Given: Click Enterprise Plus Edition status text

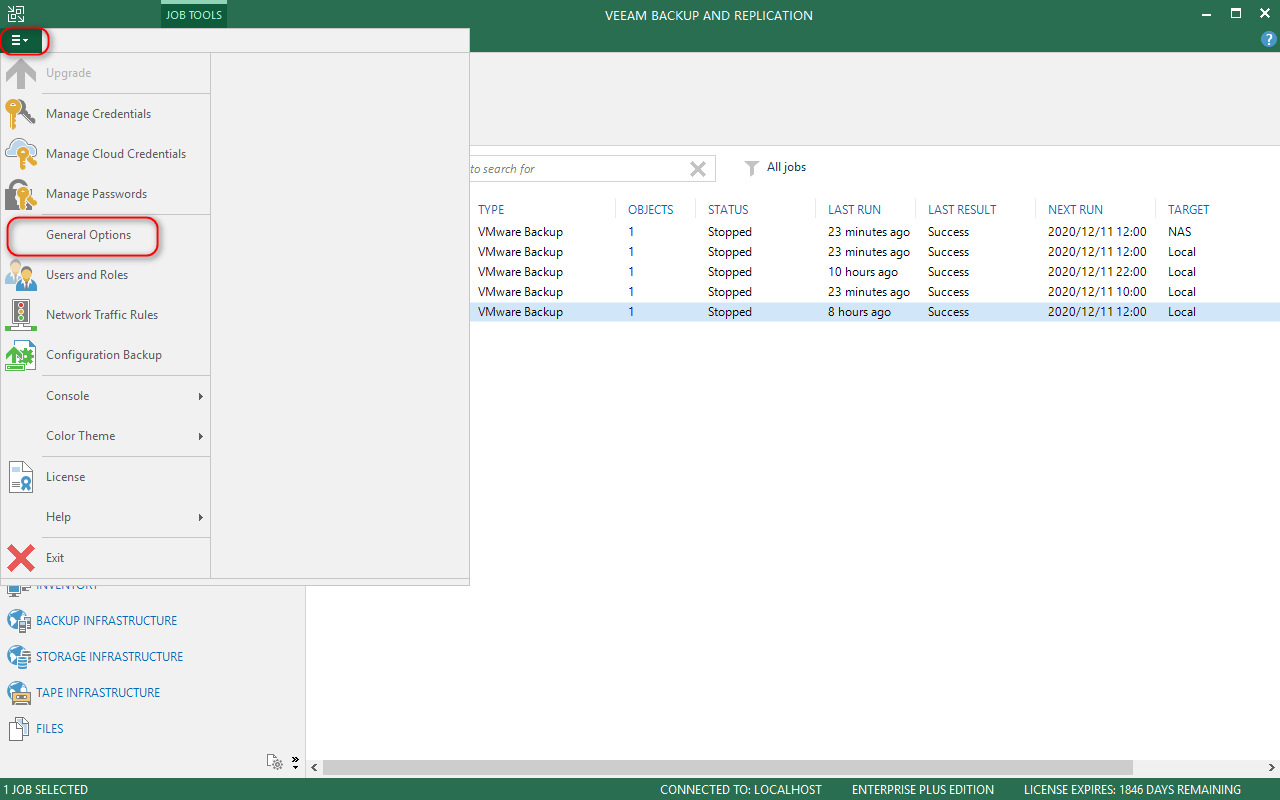Looking at the screenshot, I should (923, 790).
